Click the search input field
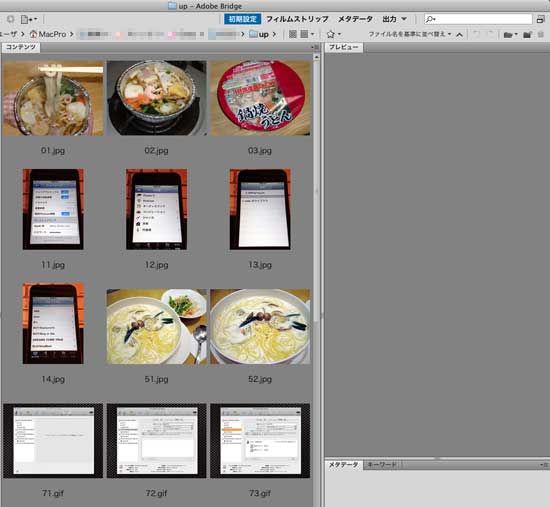 pyautogui.click(x=478, y=19)
